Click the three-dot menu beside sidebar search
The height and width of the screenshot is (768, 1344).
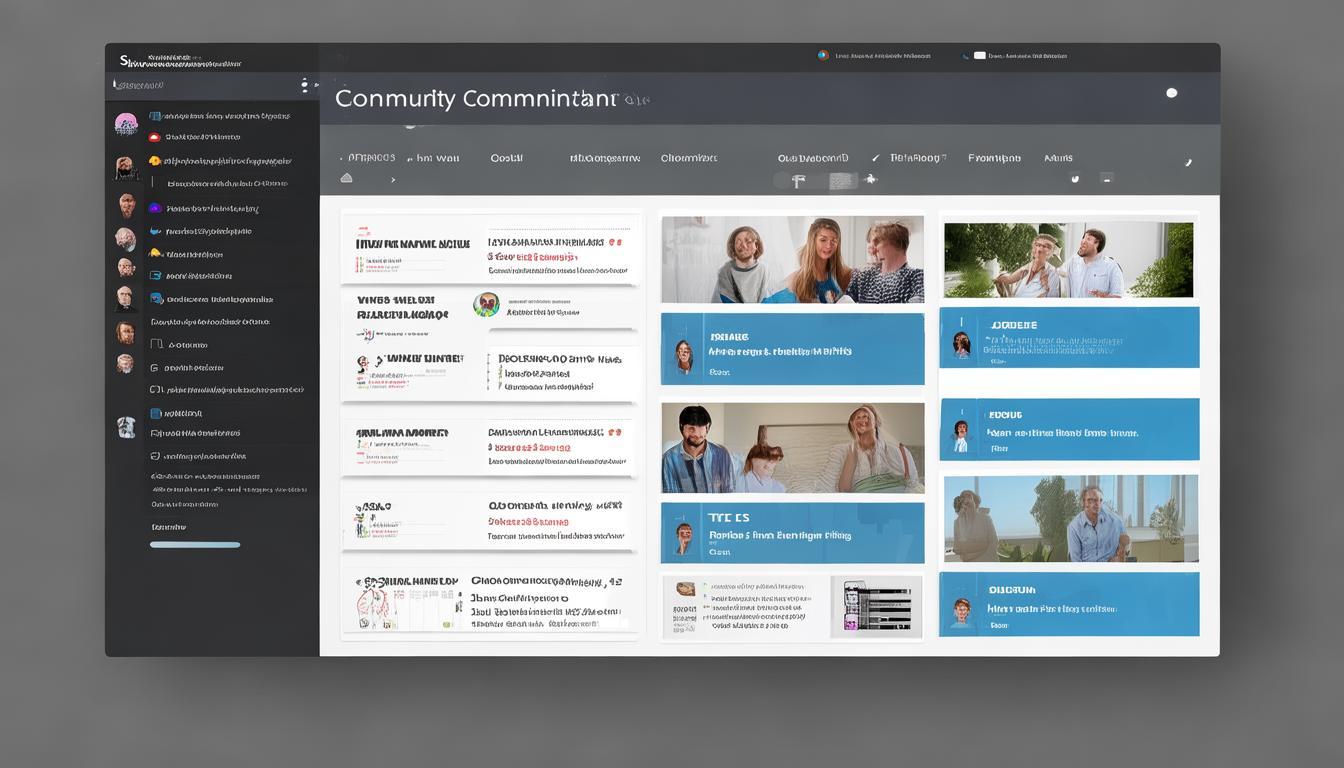(304, 86)
